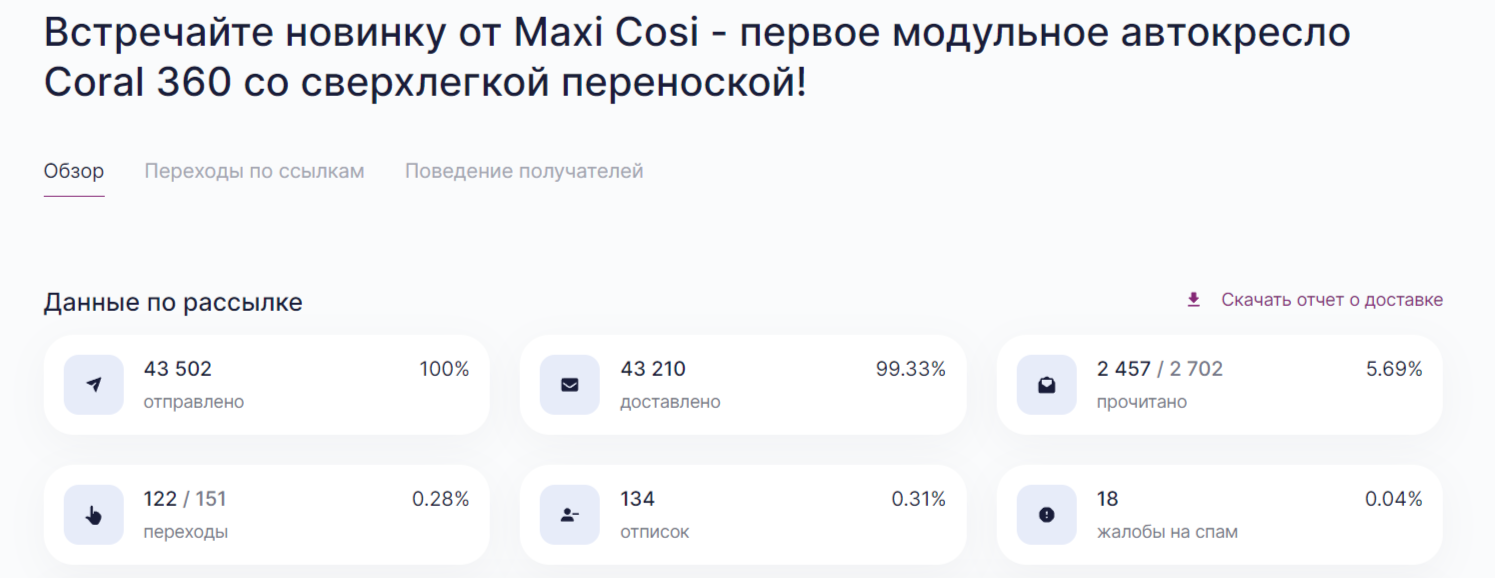This screenshot has width=1495, height=578.
Task: Click the 122 / 151 clicks value
Action: (x=185, y=499)
